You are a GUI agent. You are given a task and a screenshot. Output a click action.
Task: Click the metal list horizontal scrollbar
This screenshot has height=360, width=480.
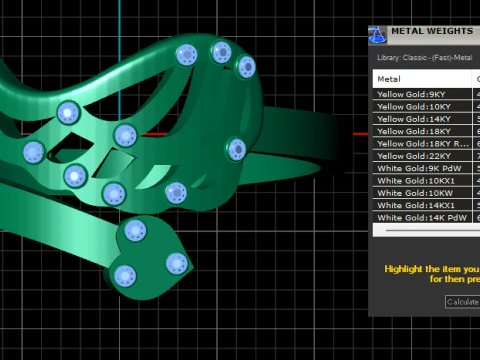tap(426, 230)
